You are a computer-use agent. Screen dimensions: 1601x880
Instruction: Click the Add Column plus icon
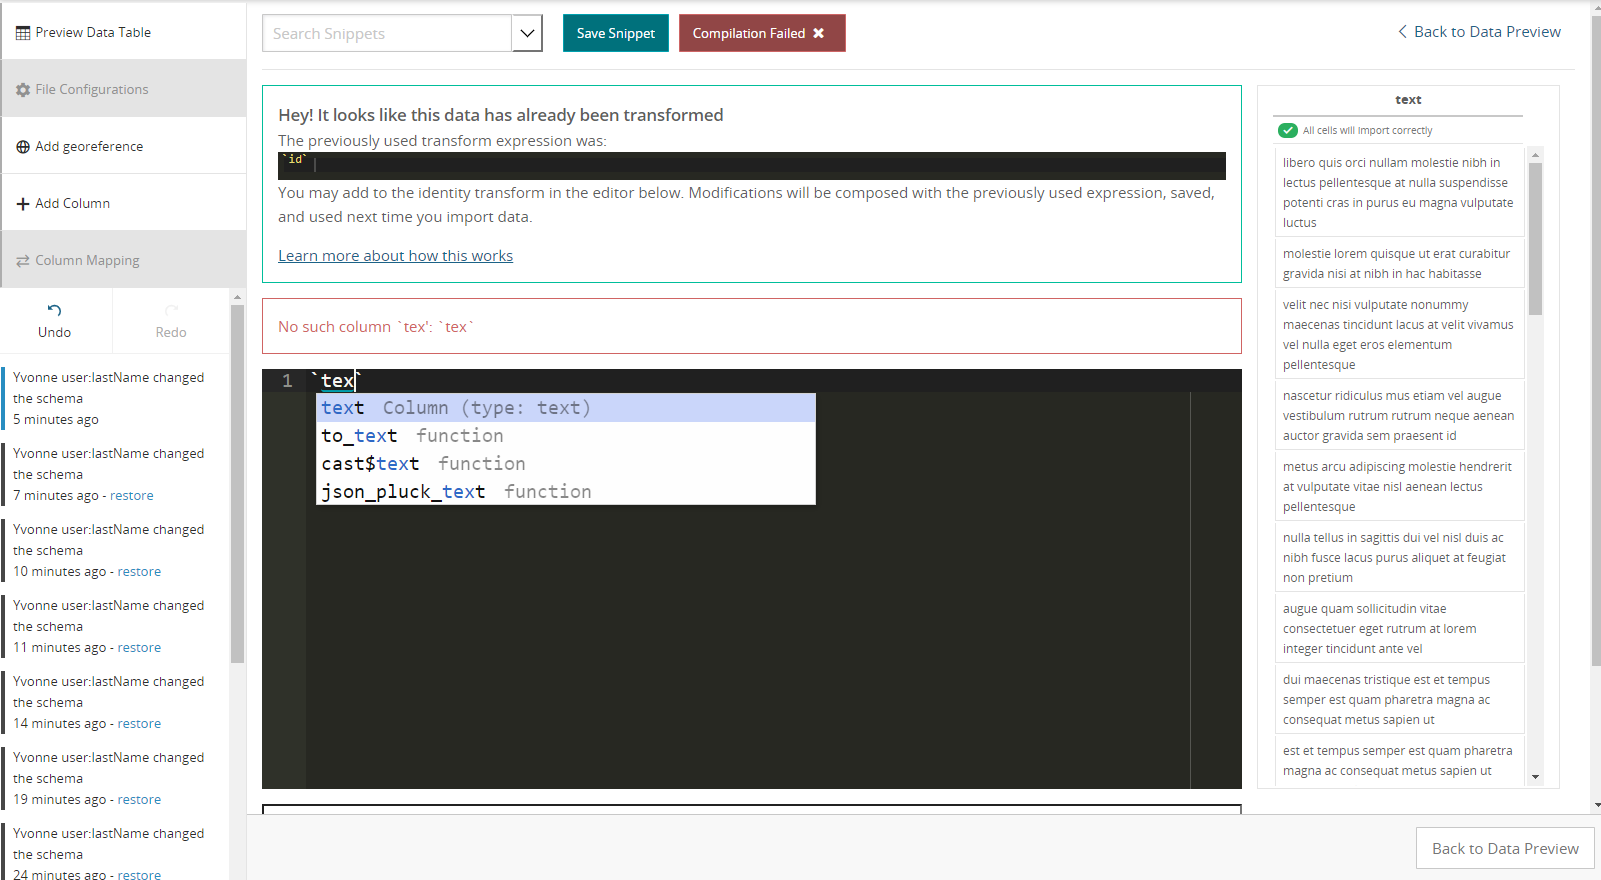(23, 204)
